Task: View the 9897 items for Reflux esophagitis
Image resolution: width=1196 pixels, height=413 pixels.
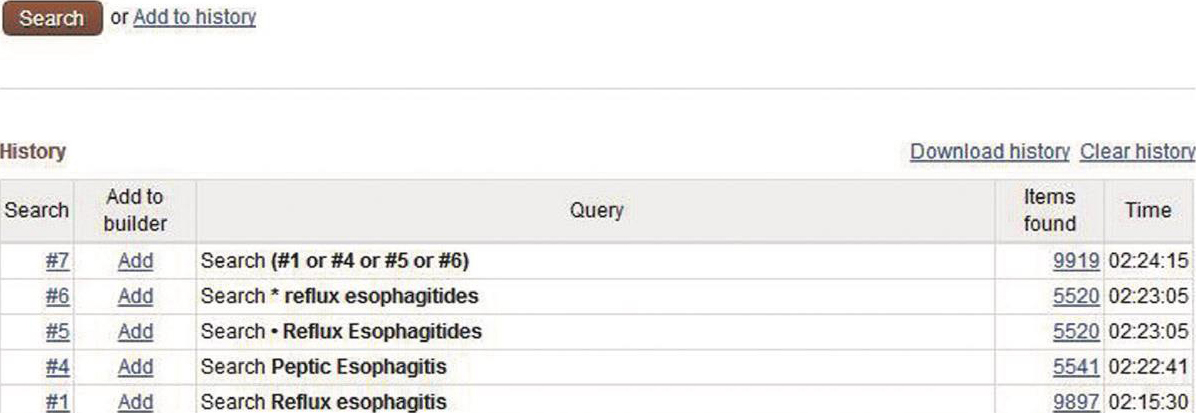Action: click(x=1076, y=402)
